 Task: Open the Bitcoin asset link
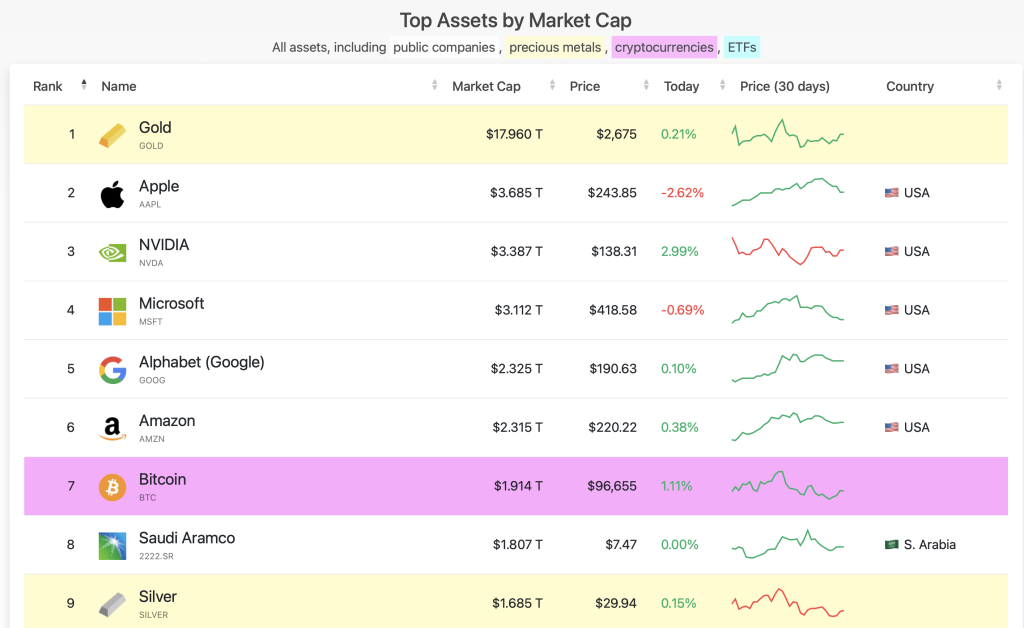pyautogui.click(x=162, y=480)
